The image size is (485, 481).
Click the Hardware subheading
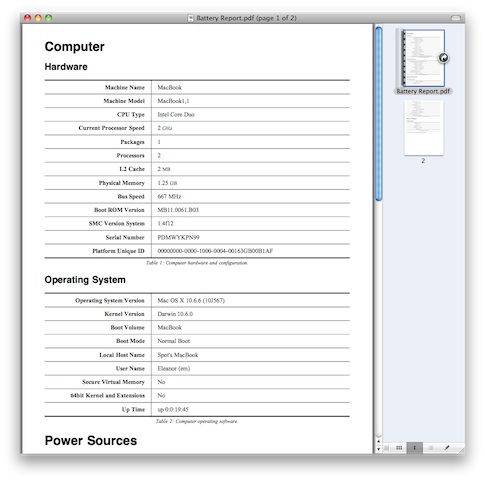[66, 67]
